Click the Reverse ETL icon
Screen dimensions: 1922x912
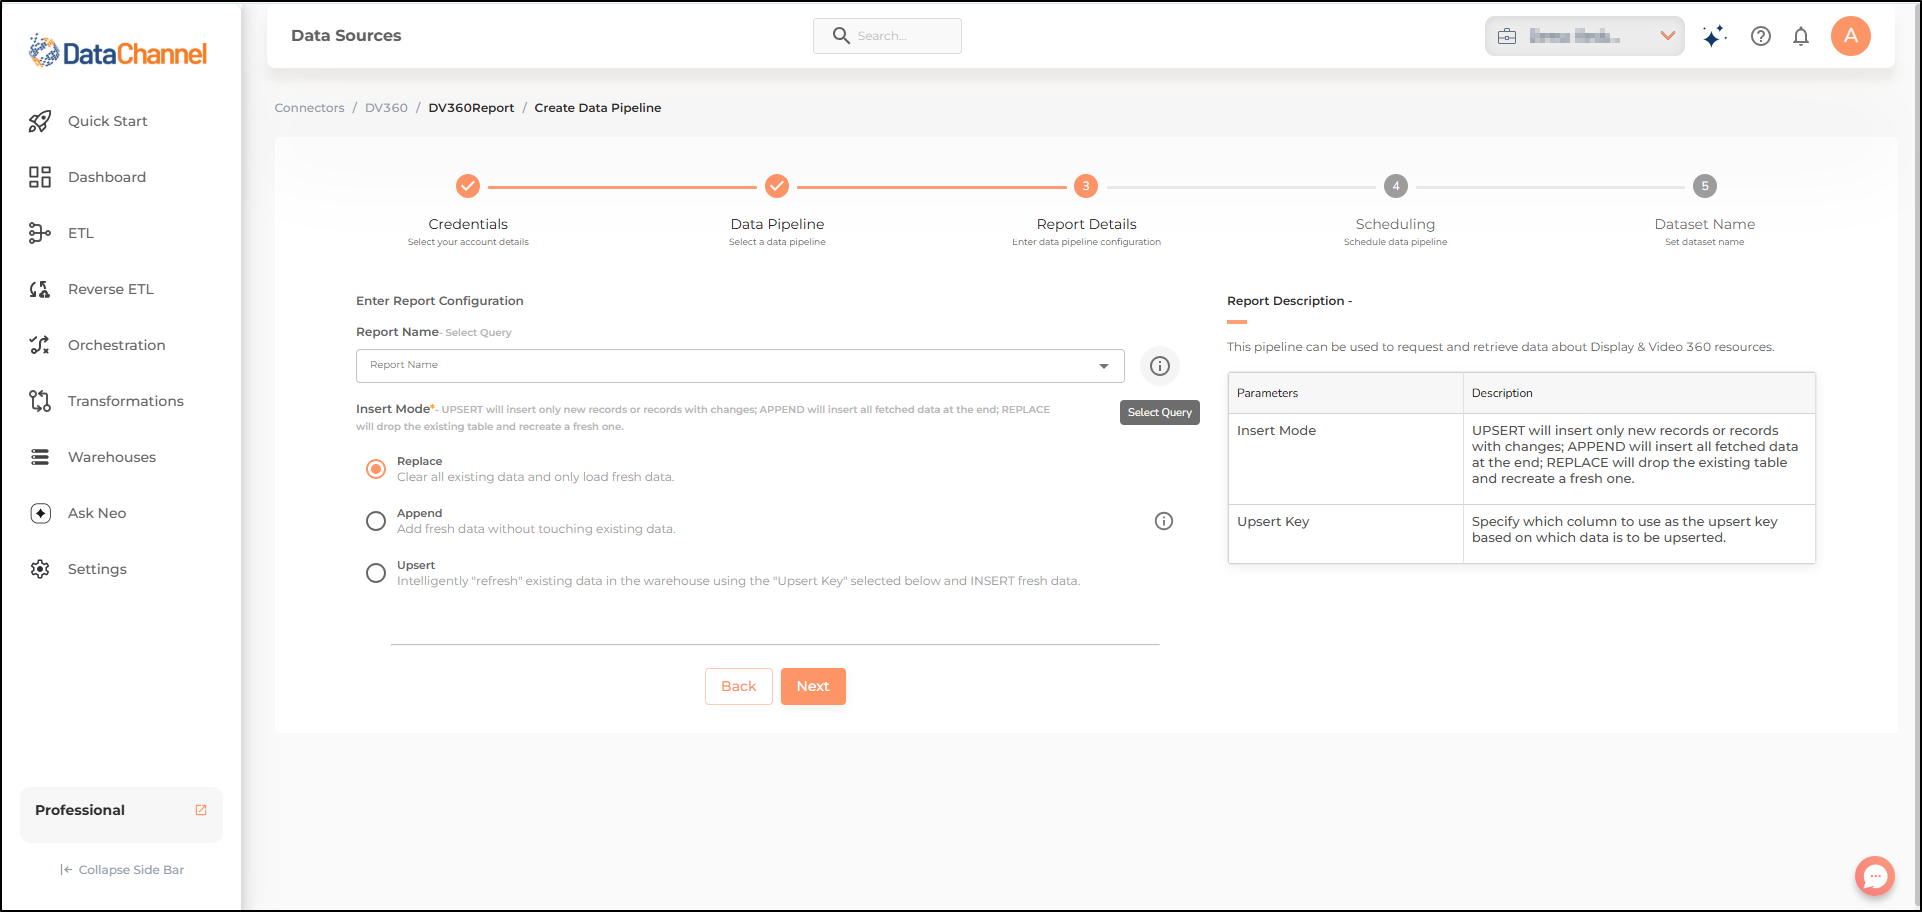[40, 289]
